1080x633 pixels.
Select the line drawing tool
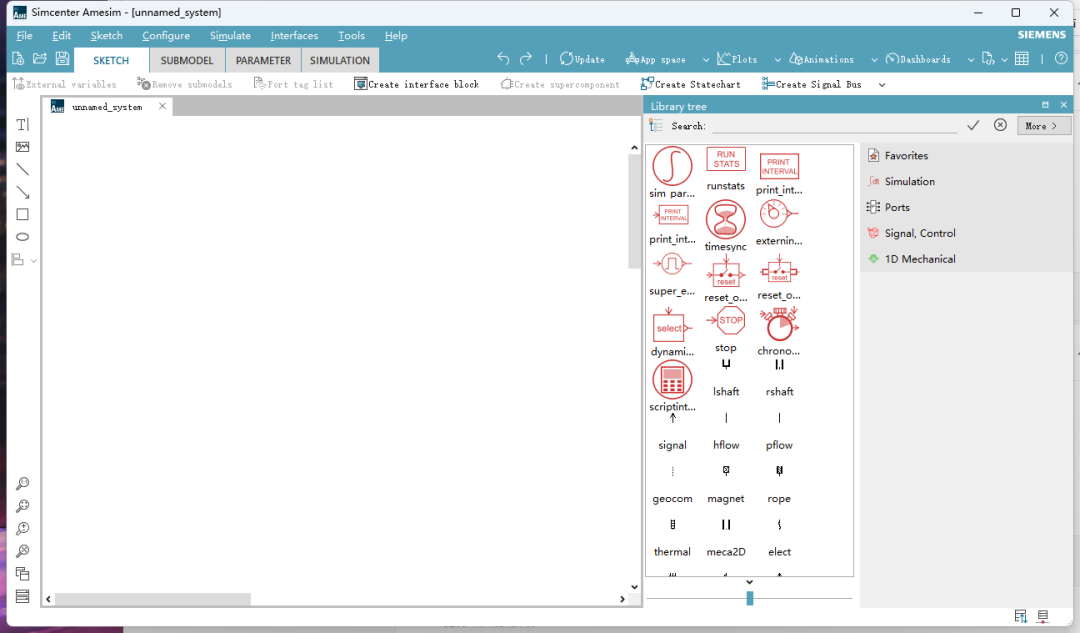click(x=23, y=169)
